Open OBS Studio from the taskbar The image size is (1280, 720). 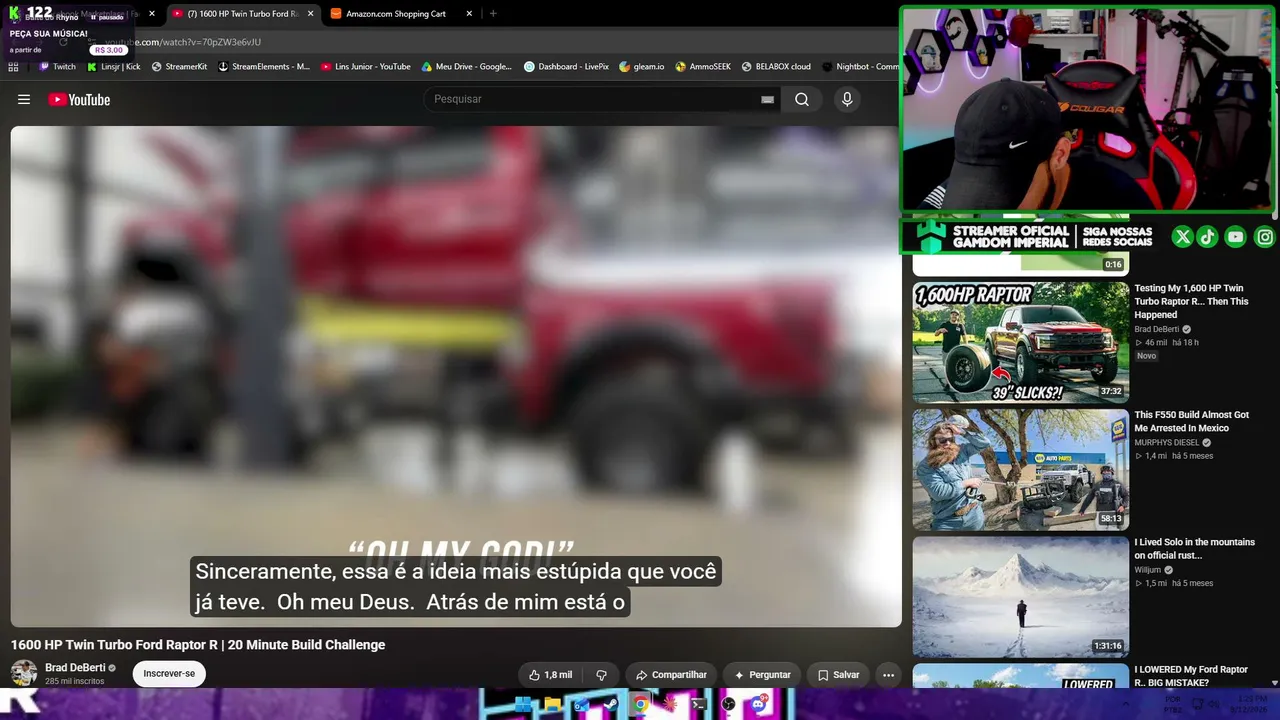pos(728,704)
